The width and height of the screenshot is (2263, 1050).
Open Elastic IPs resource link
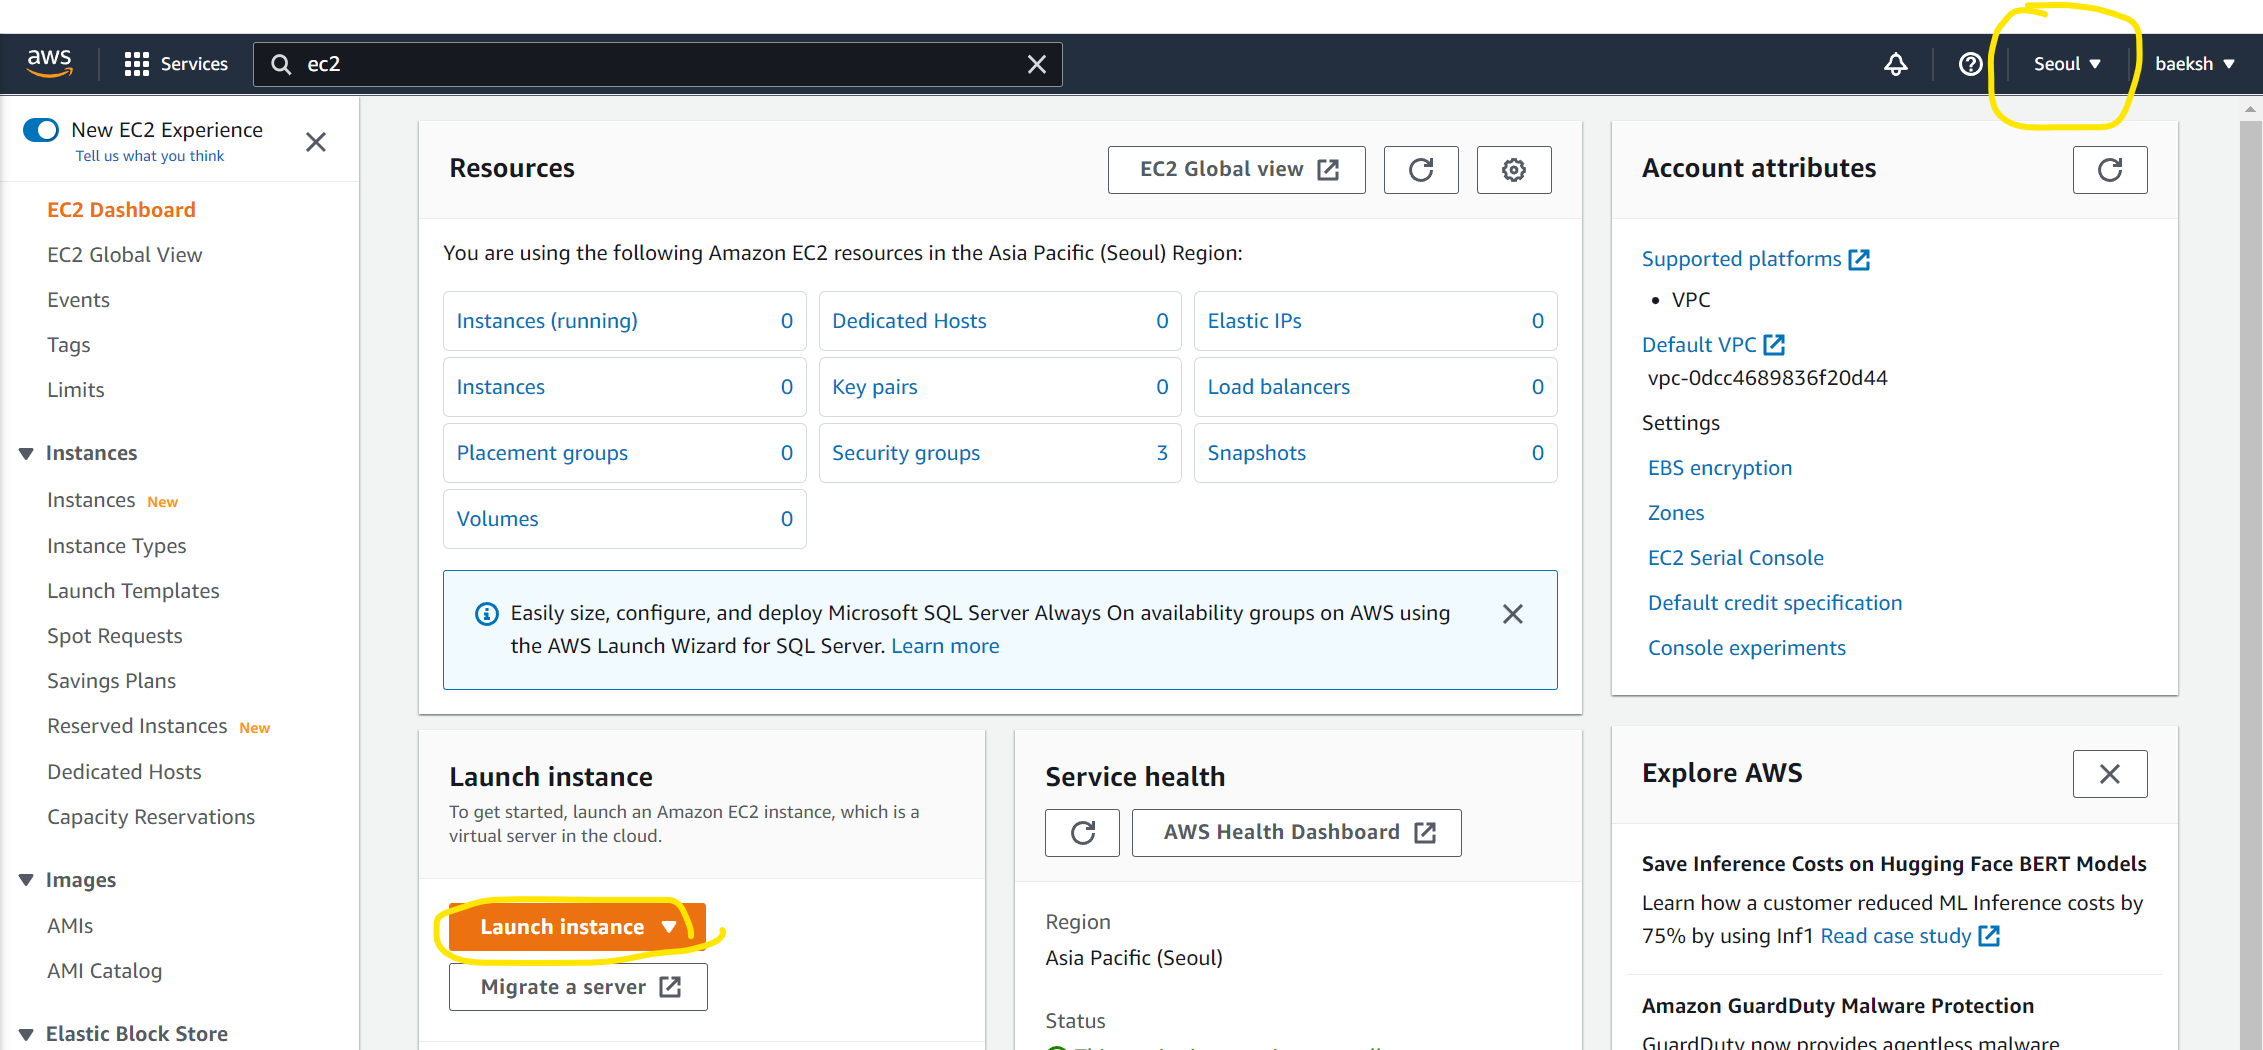pyautogui.click(x=1254, y=321)
